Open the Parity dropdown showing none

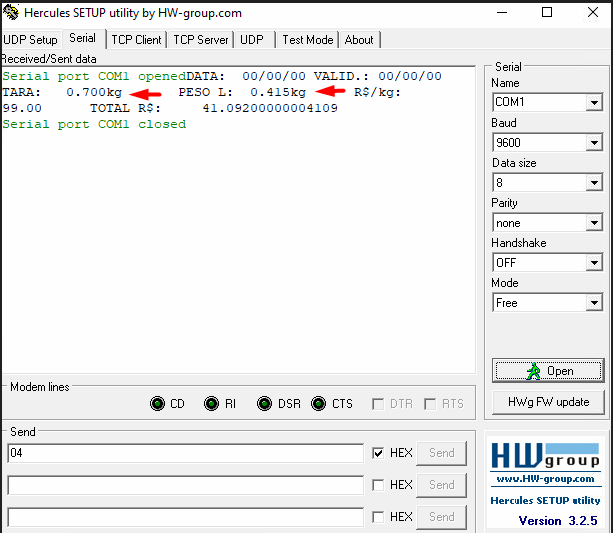point(594,223)
